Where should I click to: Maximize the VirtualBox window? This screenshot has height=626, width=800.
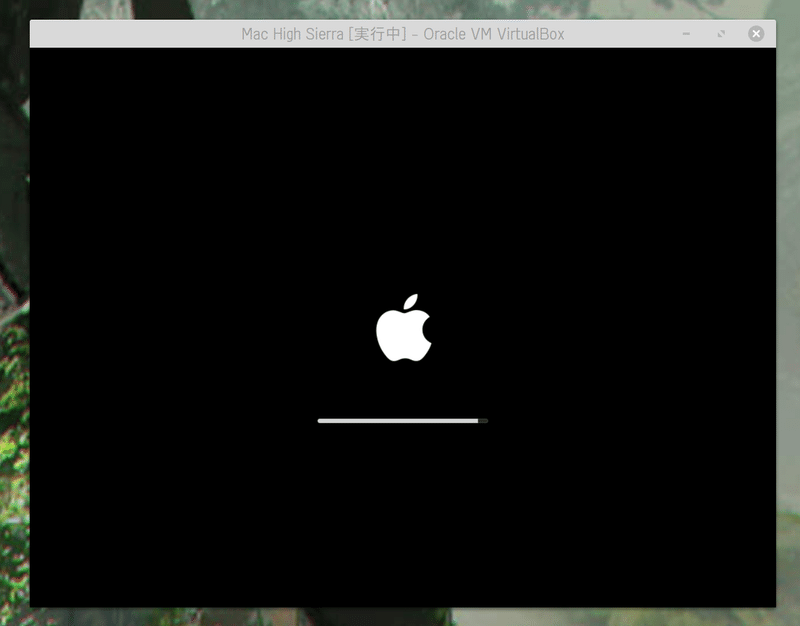(x=721, y=34)
